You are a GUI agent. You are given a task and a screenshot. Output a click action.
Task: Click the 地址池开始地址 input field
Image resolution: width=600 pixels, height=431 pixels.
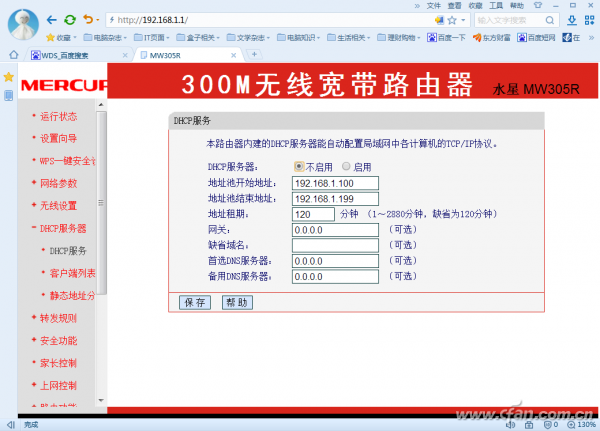(x=335, y=183)
